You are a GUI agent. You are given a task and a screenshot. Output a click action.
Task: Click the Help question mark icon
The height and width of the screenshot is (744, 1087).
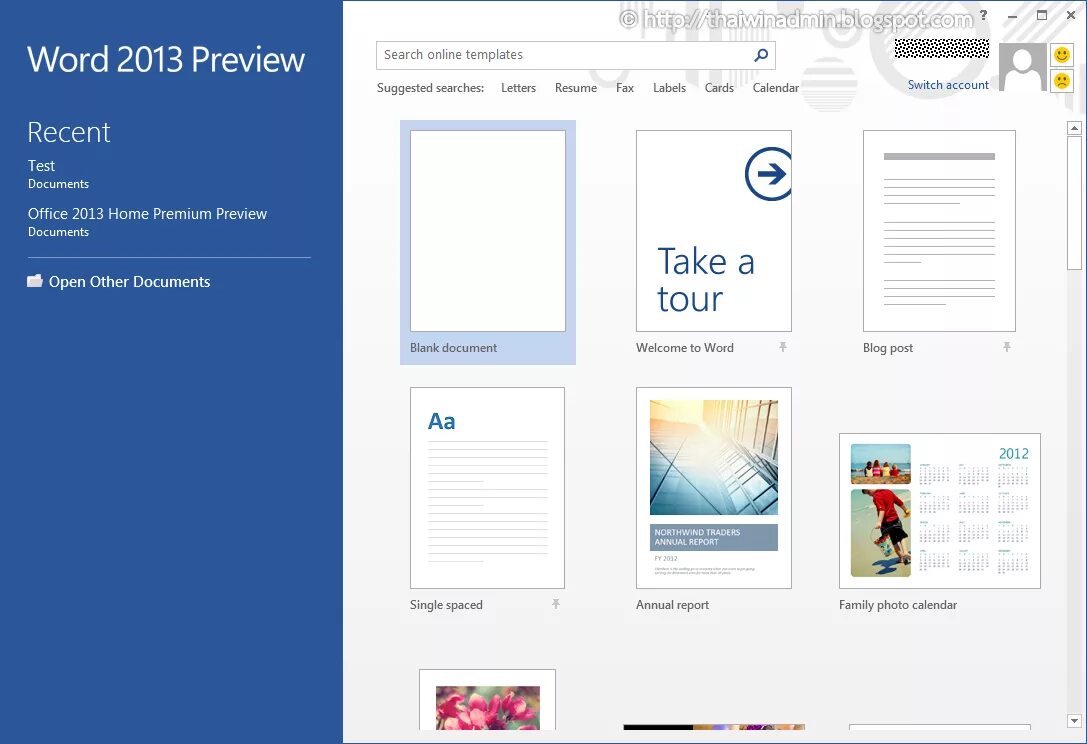(x=982, y=16)
